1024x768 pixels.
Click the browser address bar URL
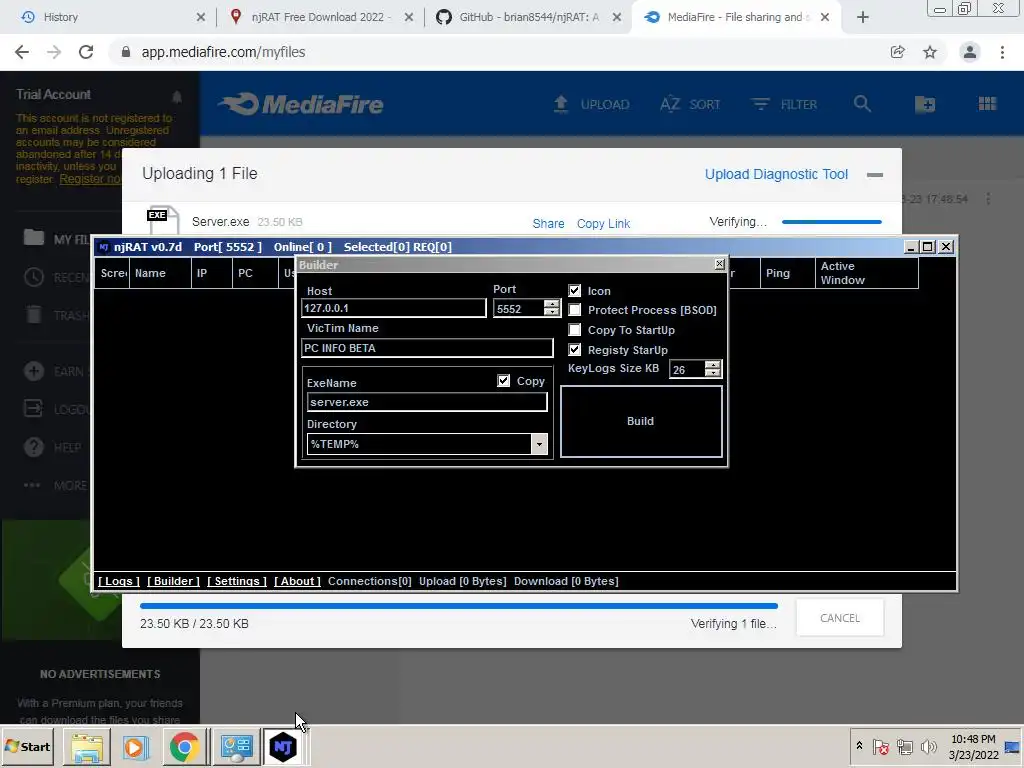tap(223, 52)
